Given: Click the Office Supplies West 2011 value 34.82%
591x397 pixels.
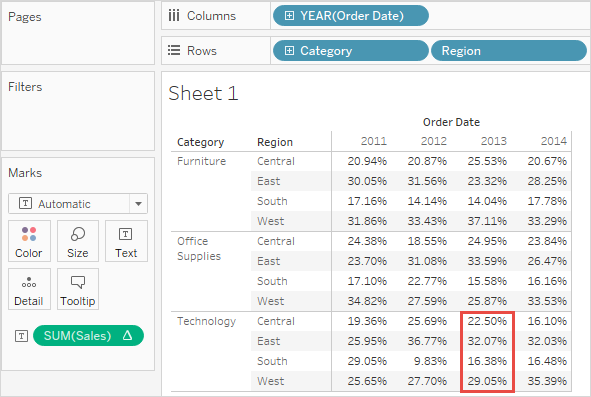Looking at the screenshot, I should tap(367, 301).
